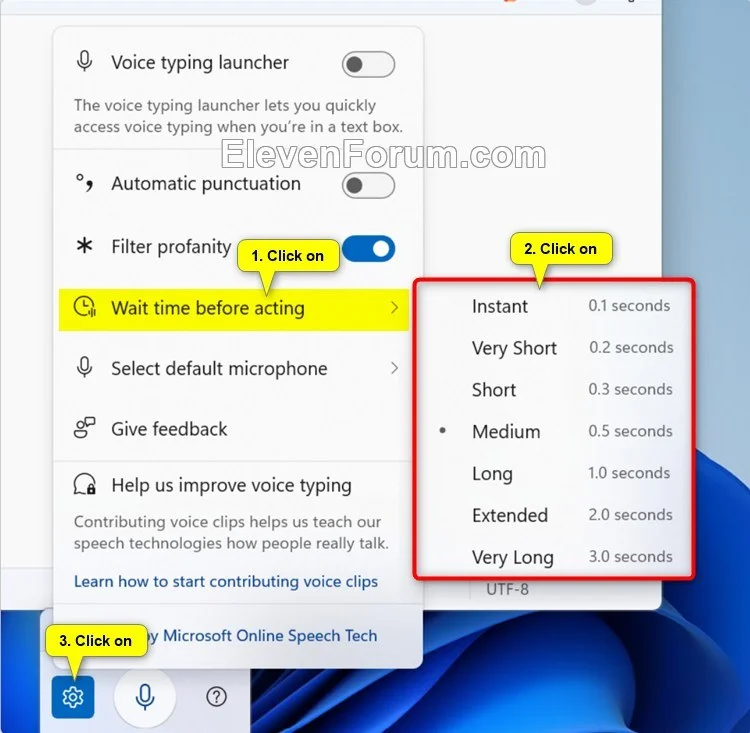The image size is (750, 733).
Task: Click the microphone button to start dictation
Action: 145,697
